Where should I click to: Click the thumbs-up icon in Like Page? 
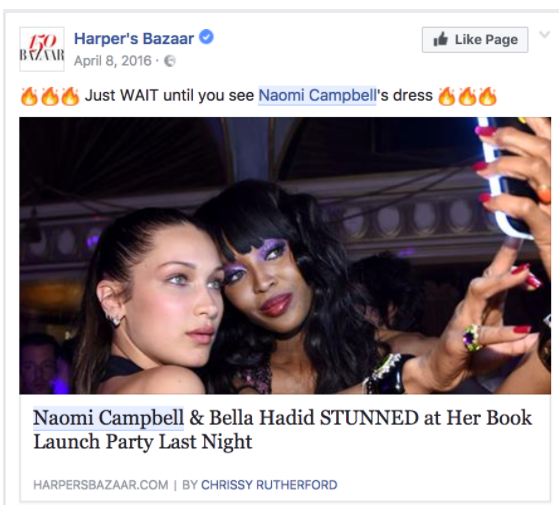[x=440, y=39]
